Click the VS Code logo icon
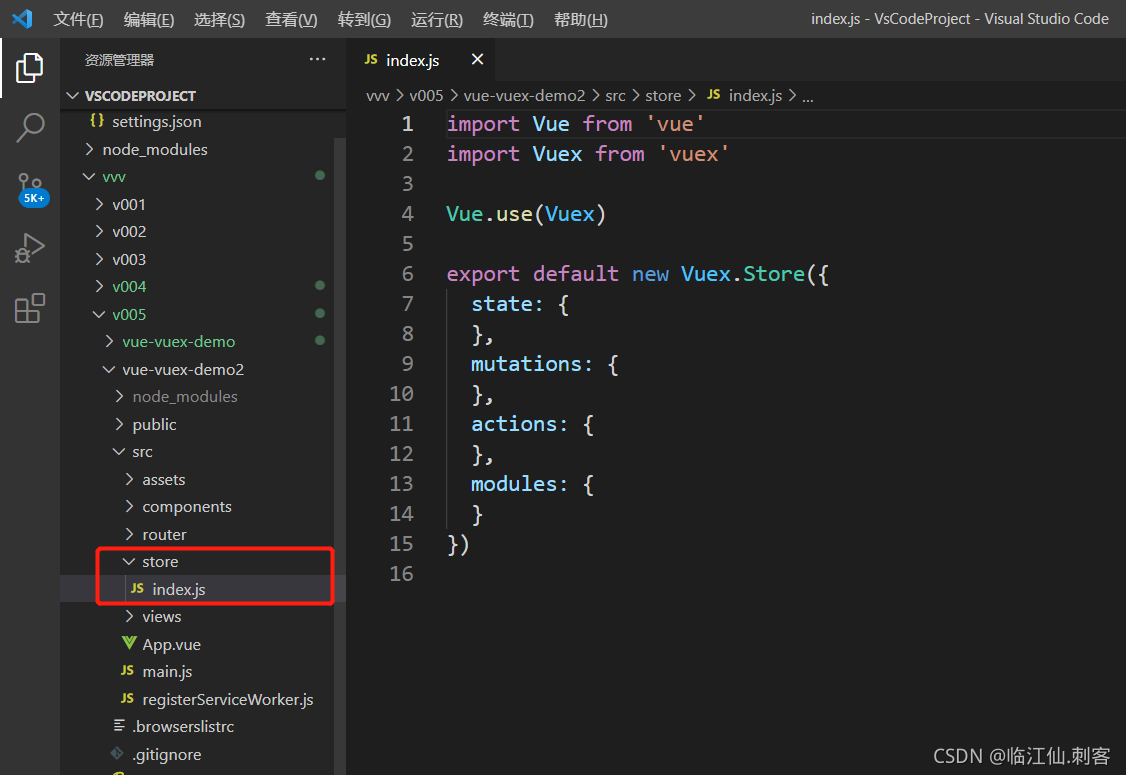The image size is (1126, 775). [x=22, y=19]
